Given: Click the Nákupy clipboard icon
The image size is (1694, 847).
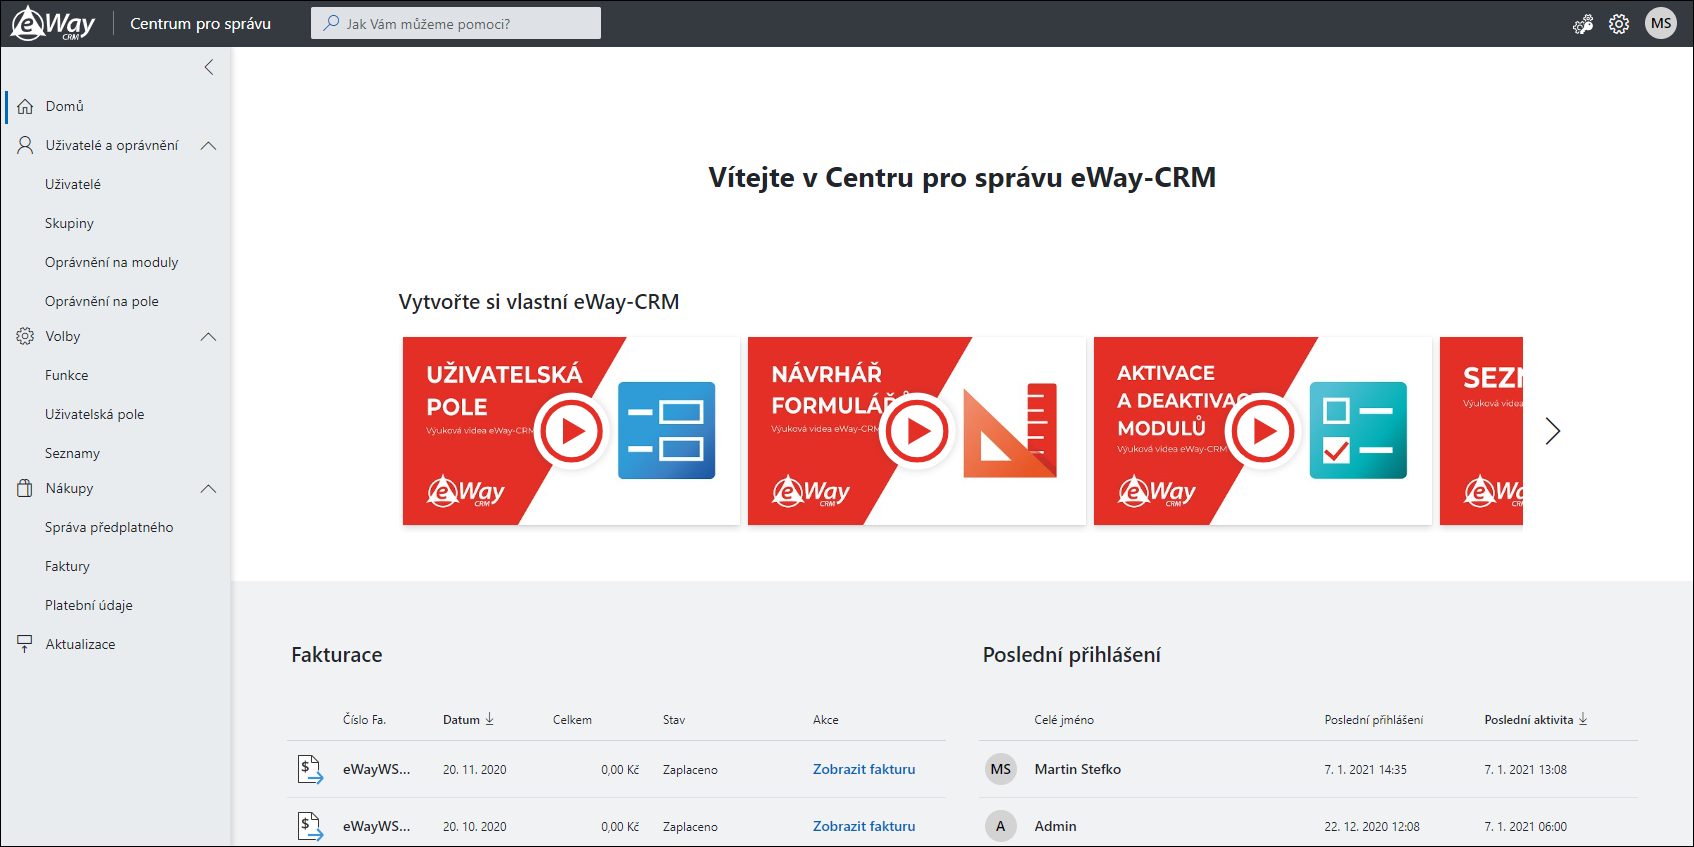Looking at the screenshot, I should tap(25, 488).
